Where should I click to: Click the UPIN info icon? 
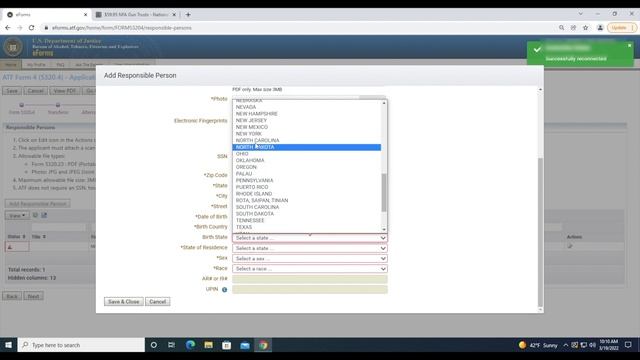(x=224, y=289)
